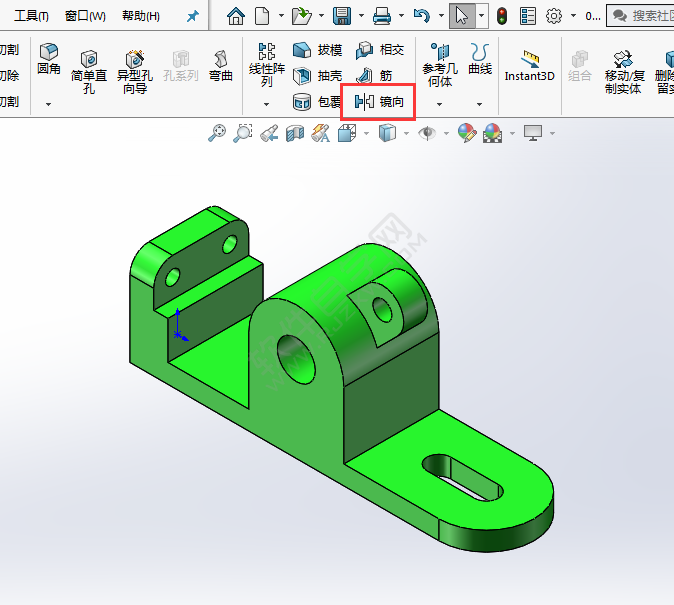Toggle Section View icon
The image size is (674, 605).
point(295,133)
